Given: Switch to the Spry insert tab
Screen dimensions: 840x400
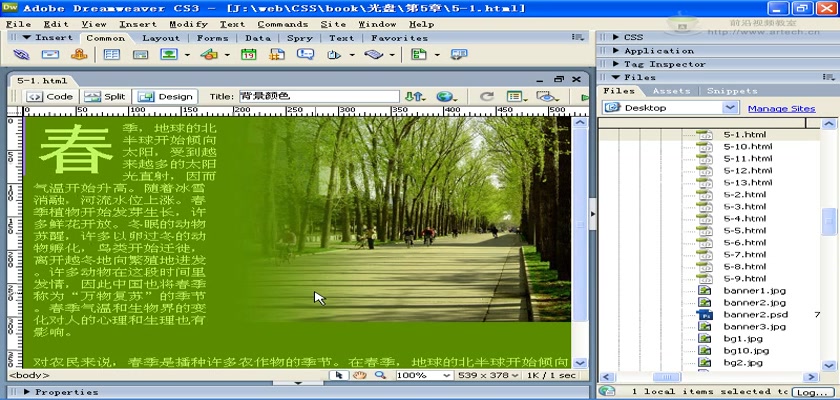Looking at the screenshot, I should coord(299,38).
